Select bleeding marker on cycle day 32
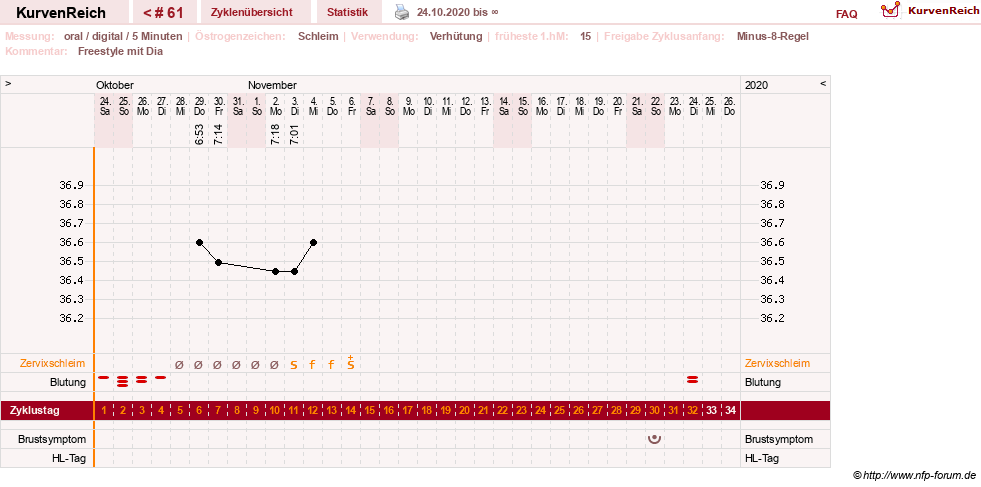981x487 pixels. point(693,379)
